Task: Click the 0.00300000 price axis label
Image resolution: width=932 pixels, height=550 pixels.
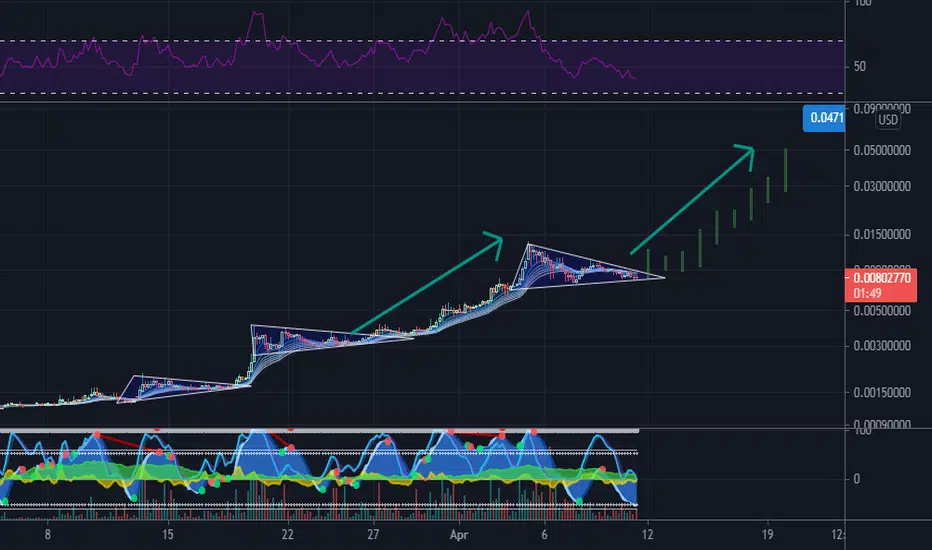Action: pyautogui.click(x=881, y=345)
